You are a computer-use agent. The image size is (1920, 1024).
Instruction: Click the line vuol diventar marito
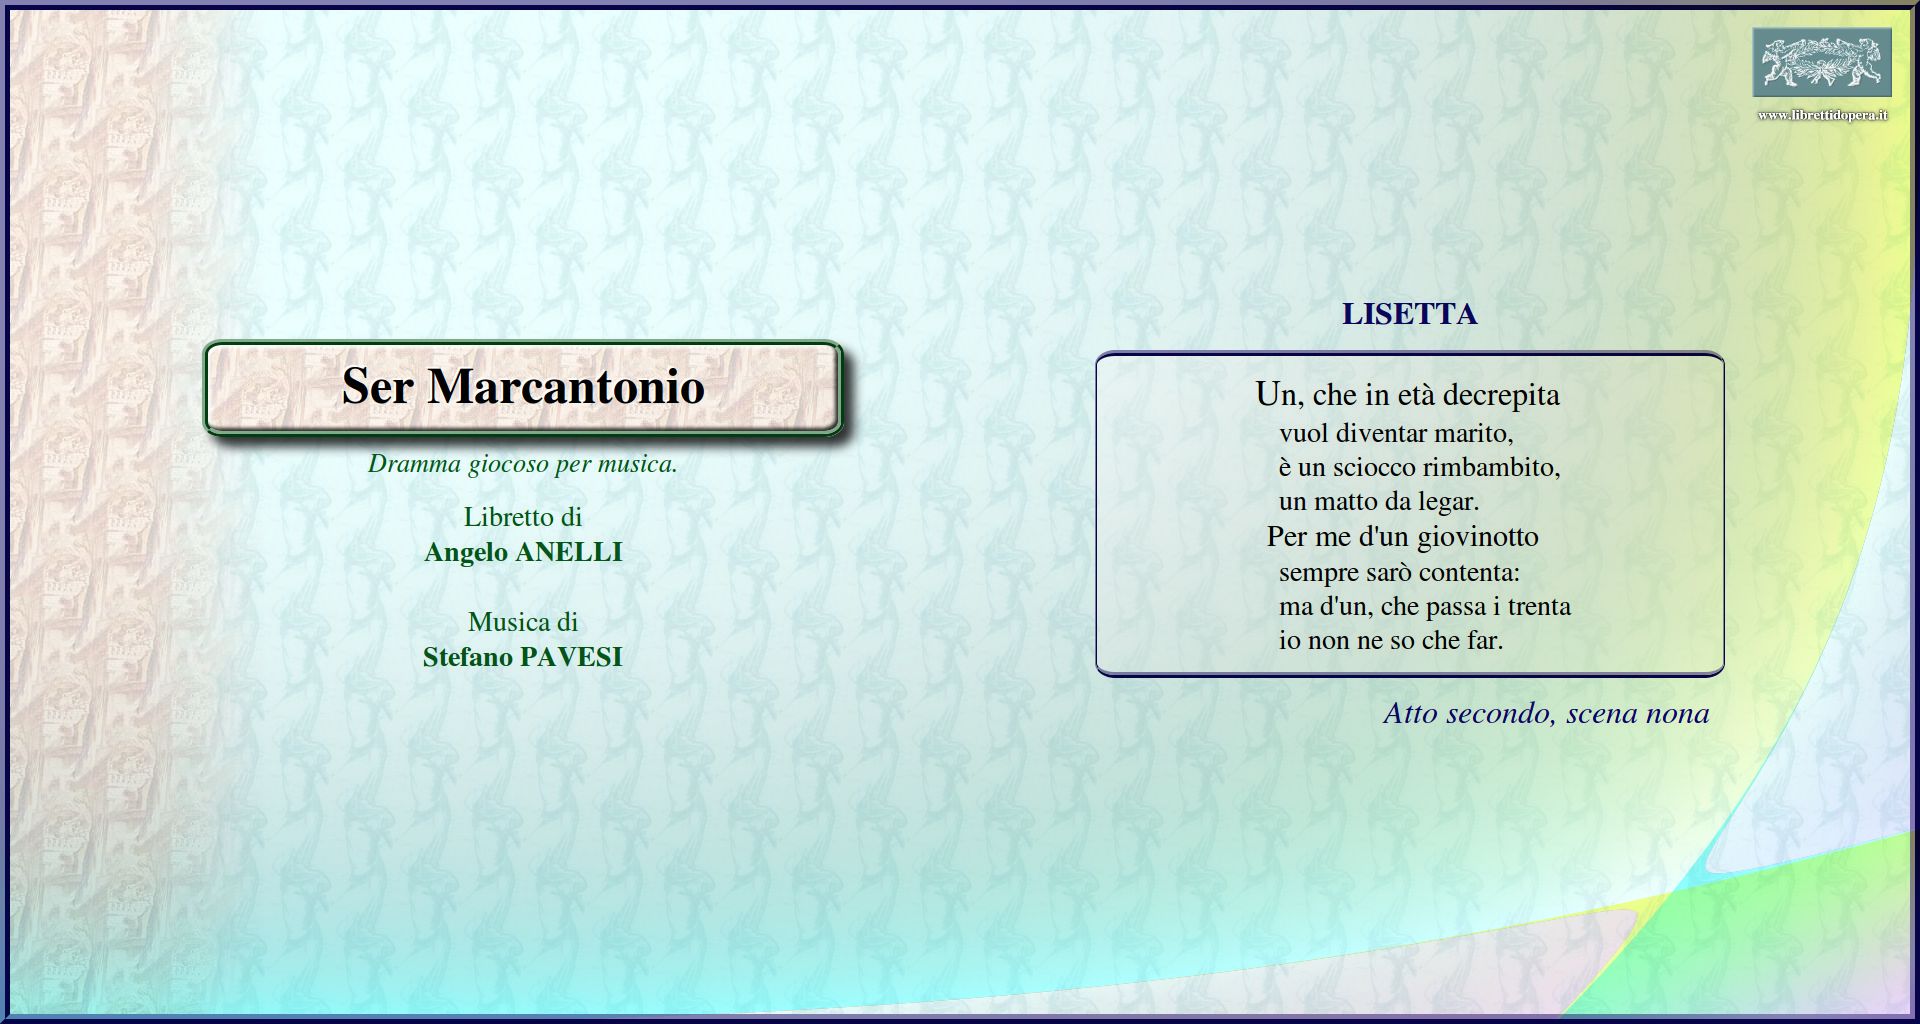tap(1396, 433)
